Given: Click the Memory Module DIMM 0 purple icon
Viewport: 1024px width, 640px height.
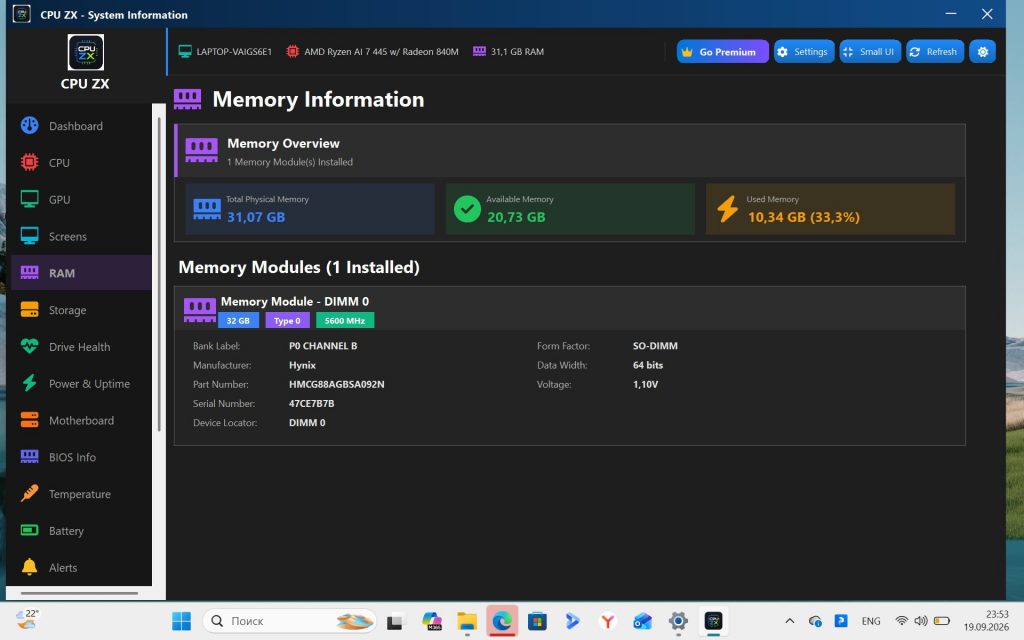Looking at the screenshot, I should pos(200,310).
